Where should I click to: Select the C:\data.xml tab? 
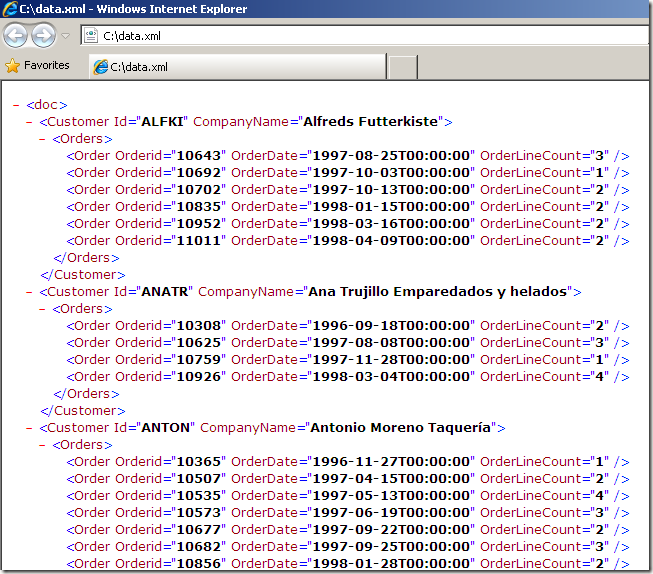pyautogui.click(x=238, y=67)
